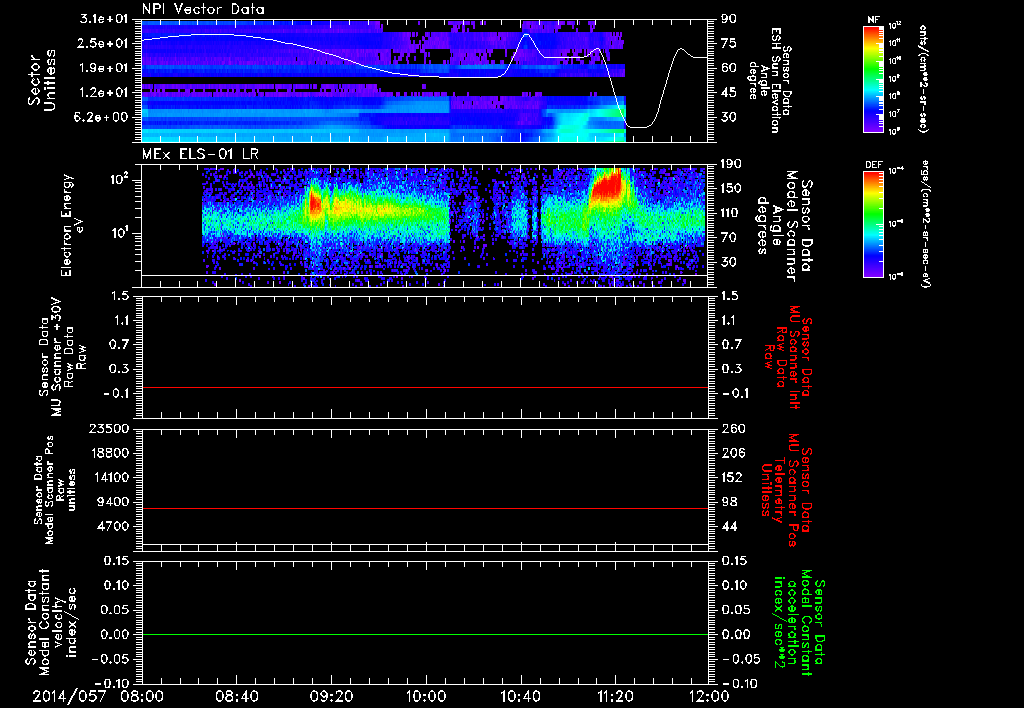Click the 'ergs/(cm**2-sr-sec-eV)' DEF units label

tap(924, 224)
